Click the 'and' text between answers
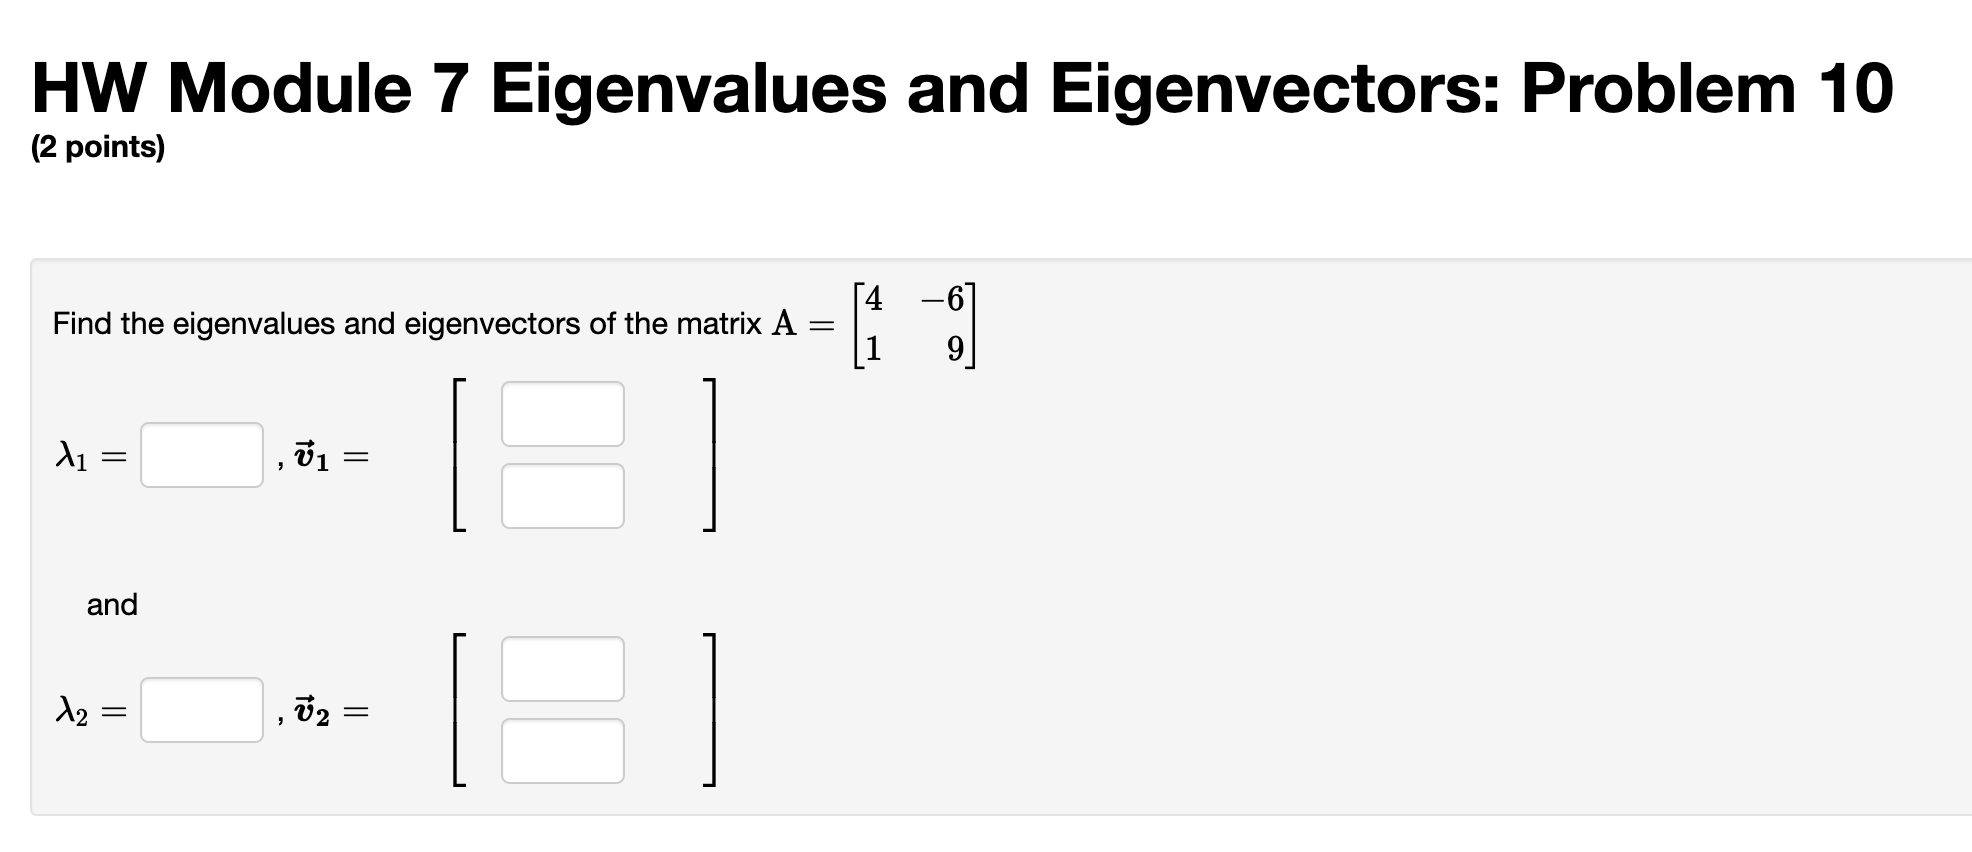Image resolution: width=1972 pixels, height=852 pixels. pos(112,604)
